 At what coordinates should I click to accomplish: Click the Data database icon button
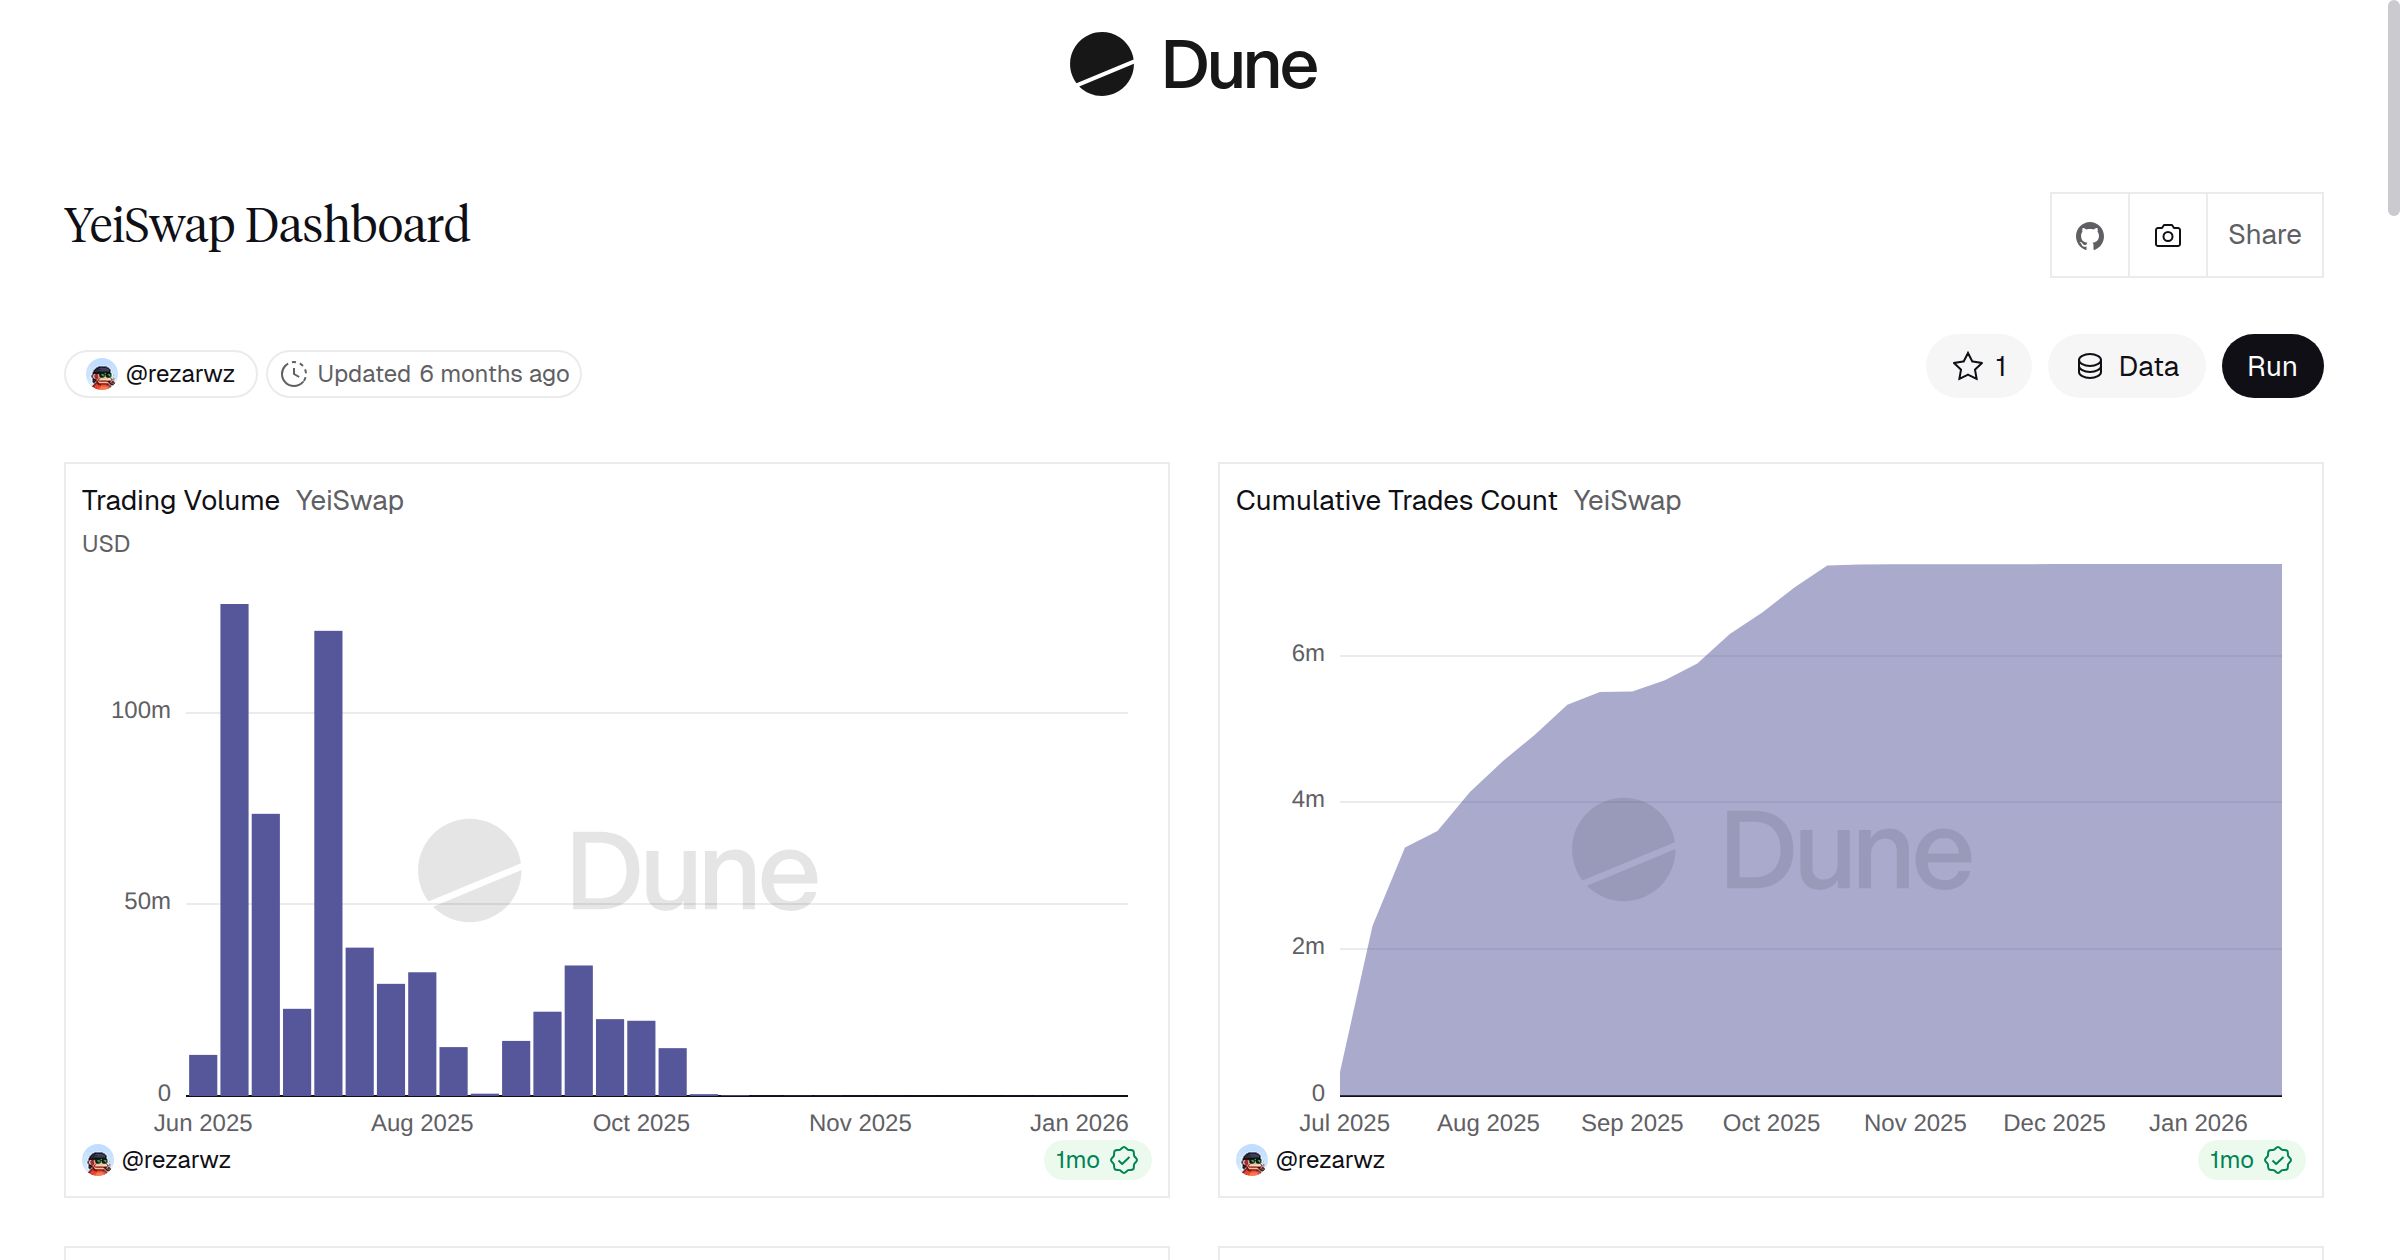click(2126, 367)
